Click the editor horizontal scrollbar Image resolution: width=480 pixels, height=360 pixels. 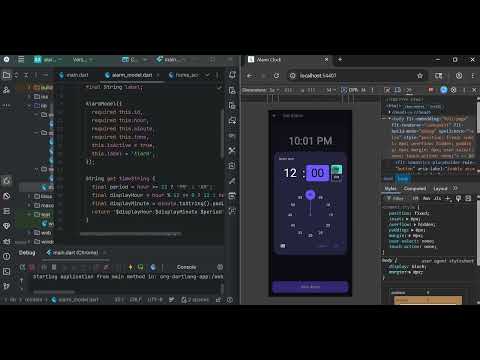click(x=130, y=234)
